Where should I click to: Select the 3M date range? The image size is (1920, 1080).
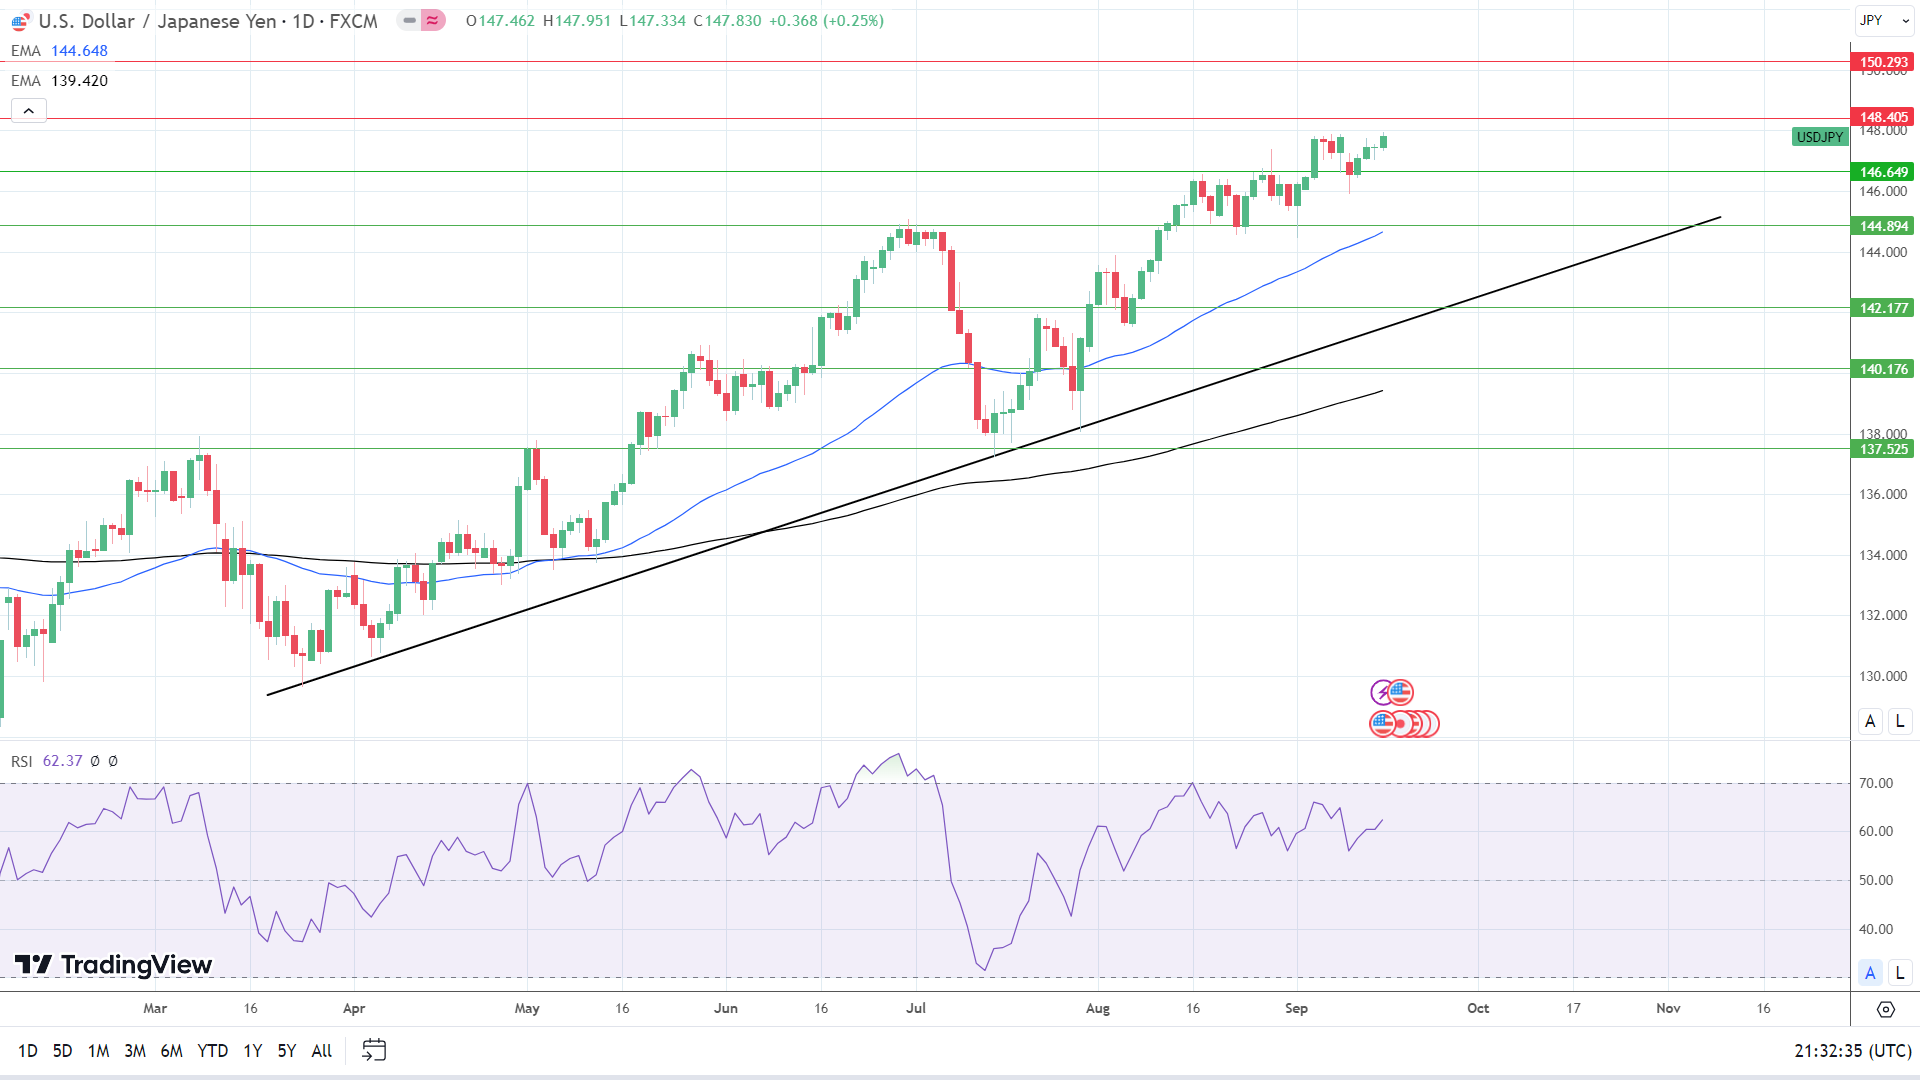coord(135,1050)
